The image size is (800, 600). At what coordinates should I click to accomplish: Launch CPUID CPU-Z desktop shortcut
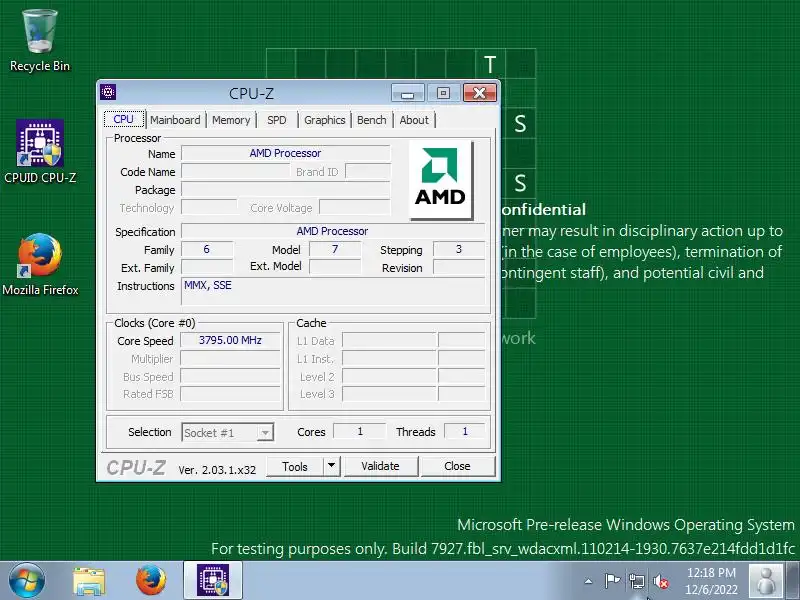40,152
